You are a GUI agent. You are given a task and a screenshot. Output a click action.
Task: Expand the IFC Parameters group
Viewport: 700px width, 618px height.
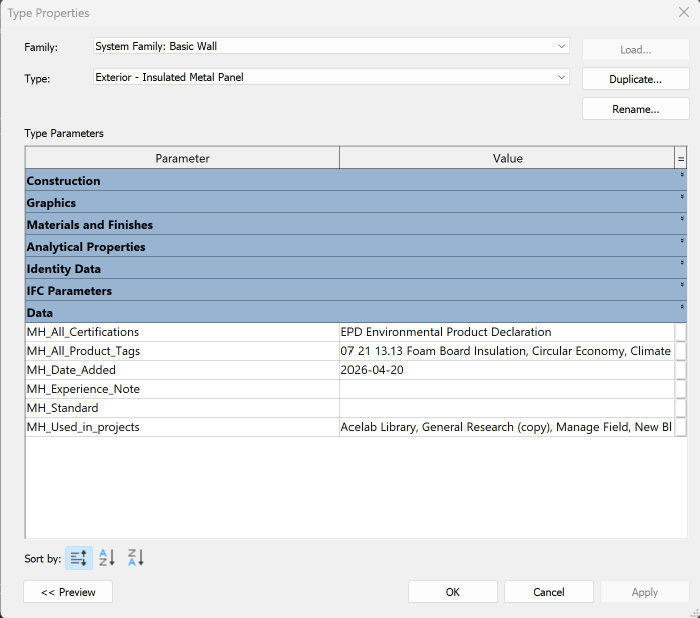(x=682, y=285)
